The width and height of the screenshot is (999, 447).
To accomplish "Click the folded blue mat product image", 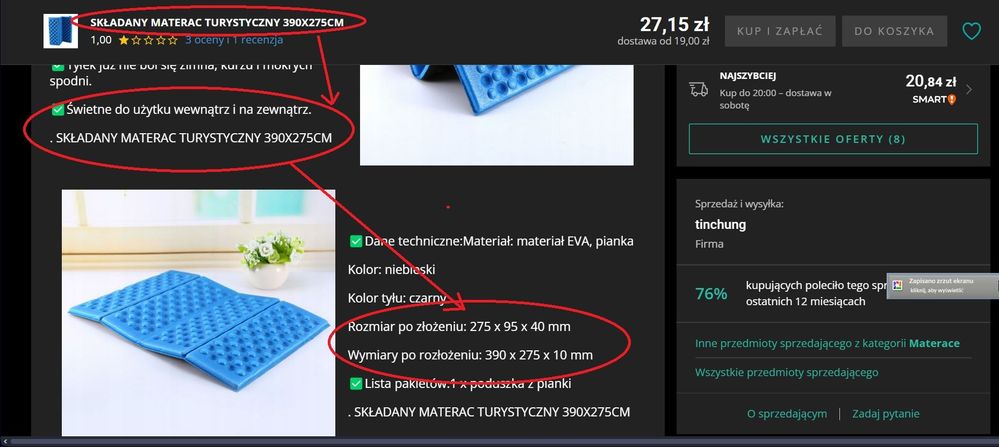I will [x=198, y=313].
